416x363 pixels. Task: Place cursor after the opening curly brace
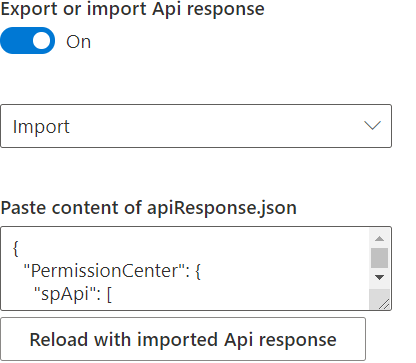(19, 249)
